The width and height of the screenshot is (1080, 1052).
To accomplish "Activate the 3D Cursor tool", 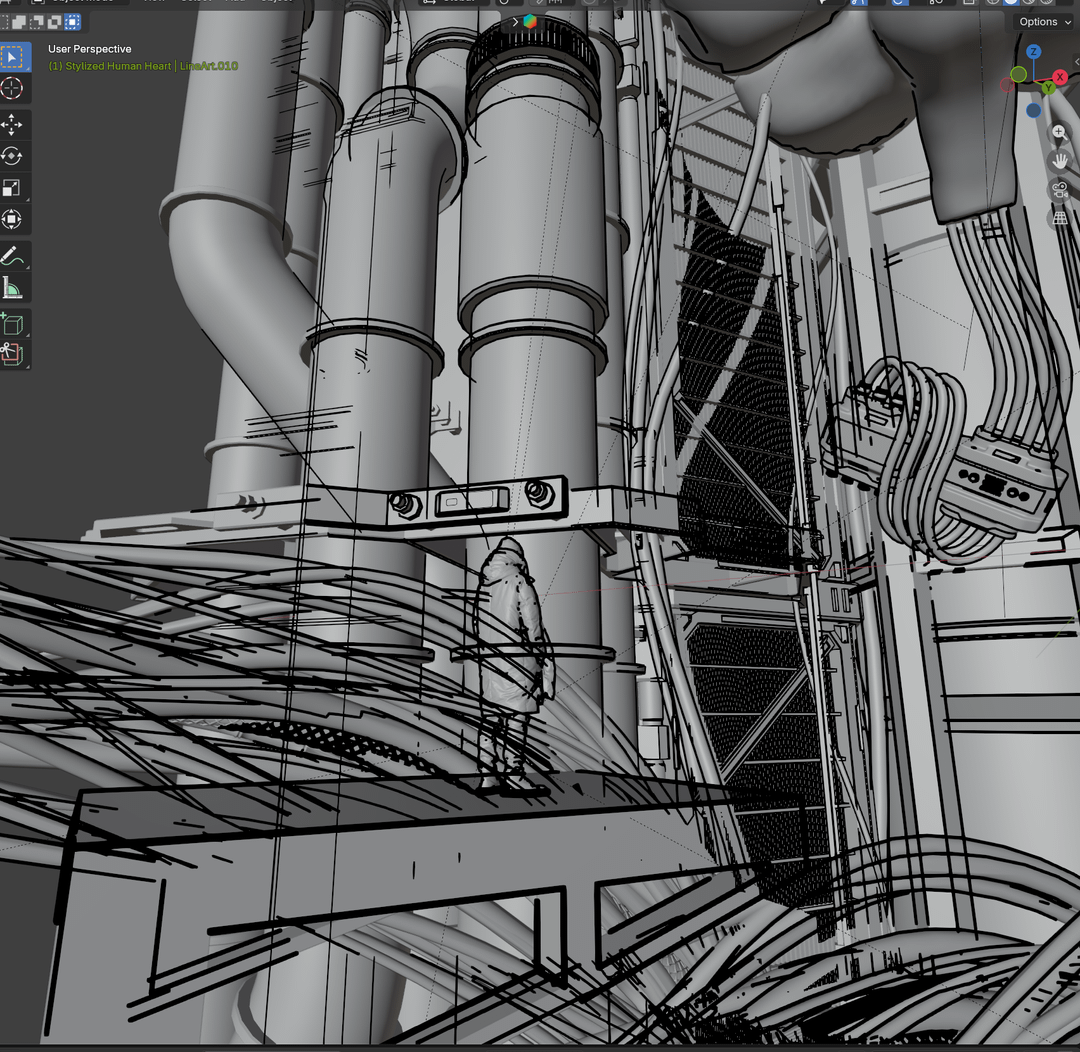I will tap(13, 89).
